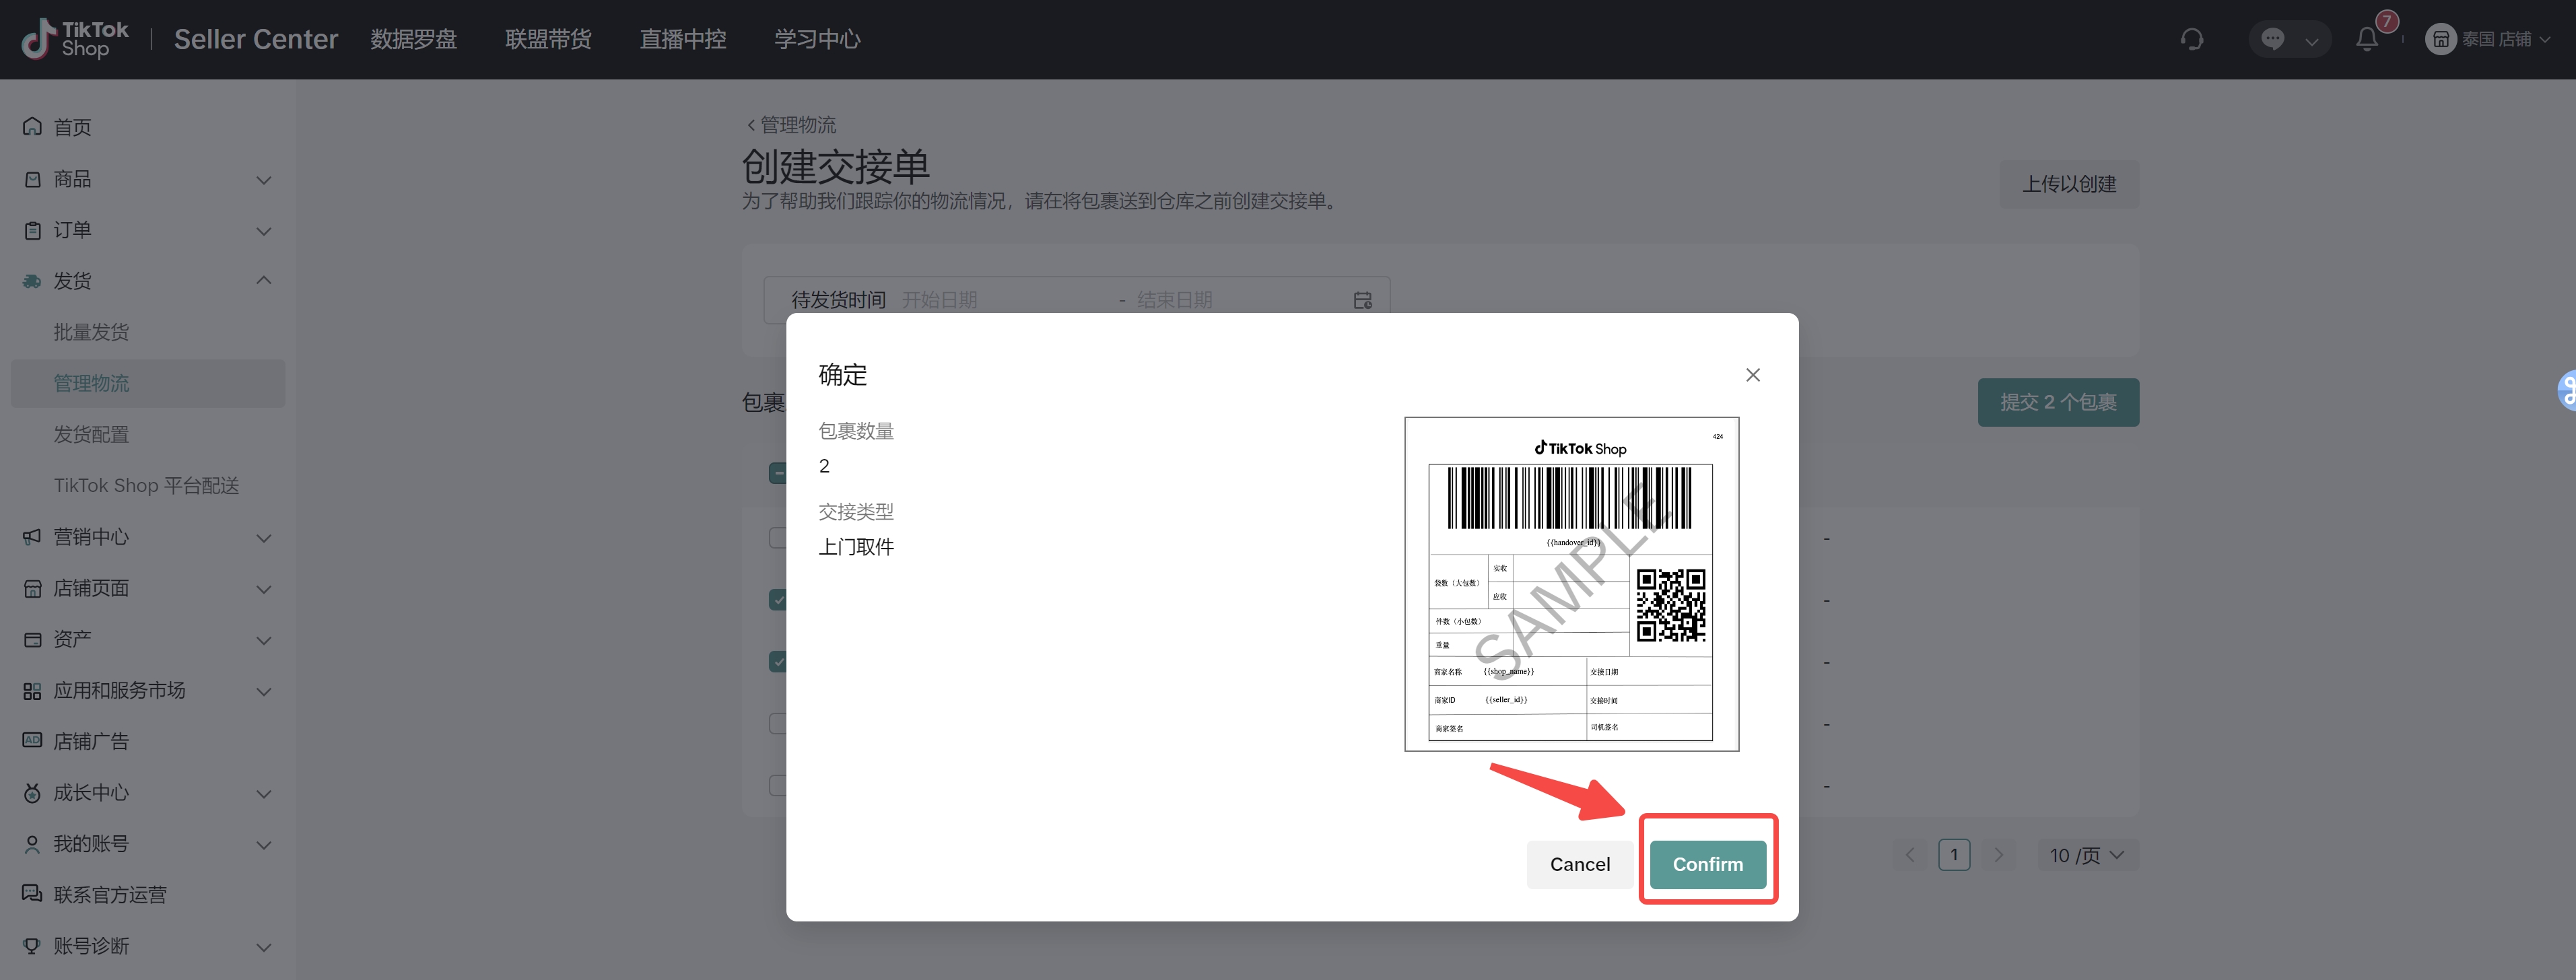Screen dimensions: 2576x980
Task: Click the TikTok Shop logo
Action: pos(75,39)
